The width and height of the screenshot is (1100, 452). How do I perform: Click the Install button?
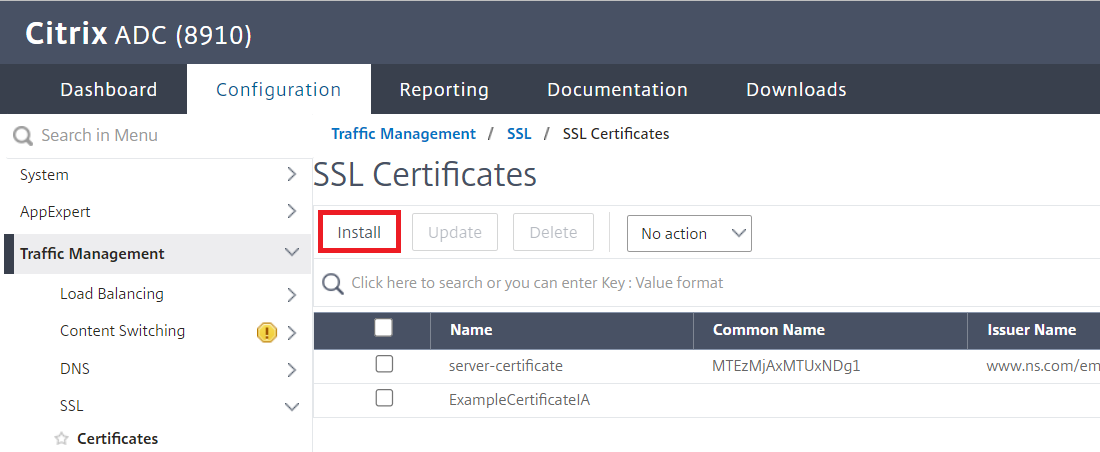tap(359, 232)
